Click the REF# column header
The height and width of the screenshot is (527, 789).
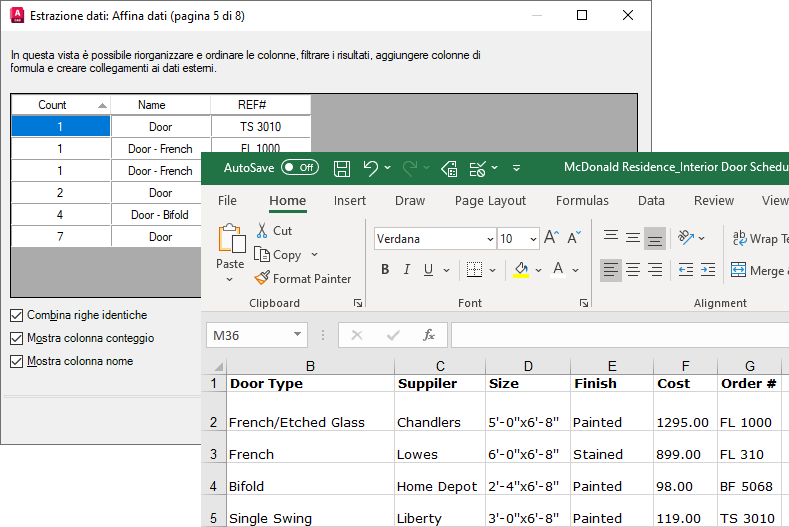(x=261, y=105)
